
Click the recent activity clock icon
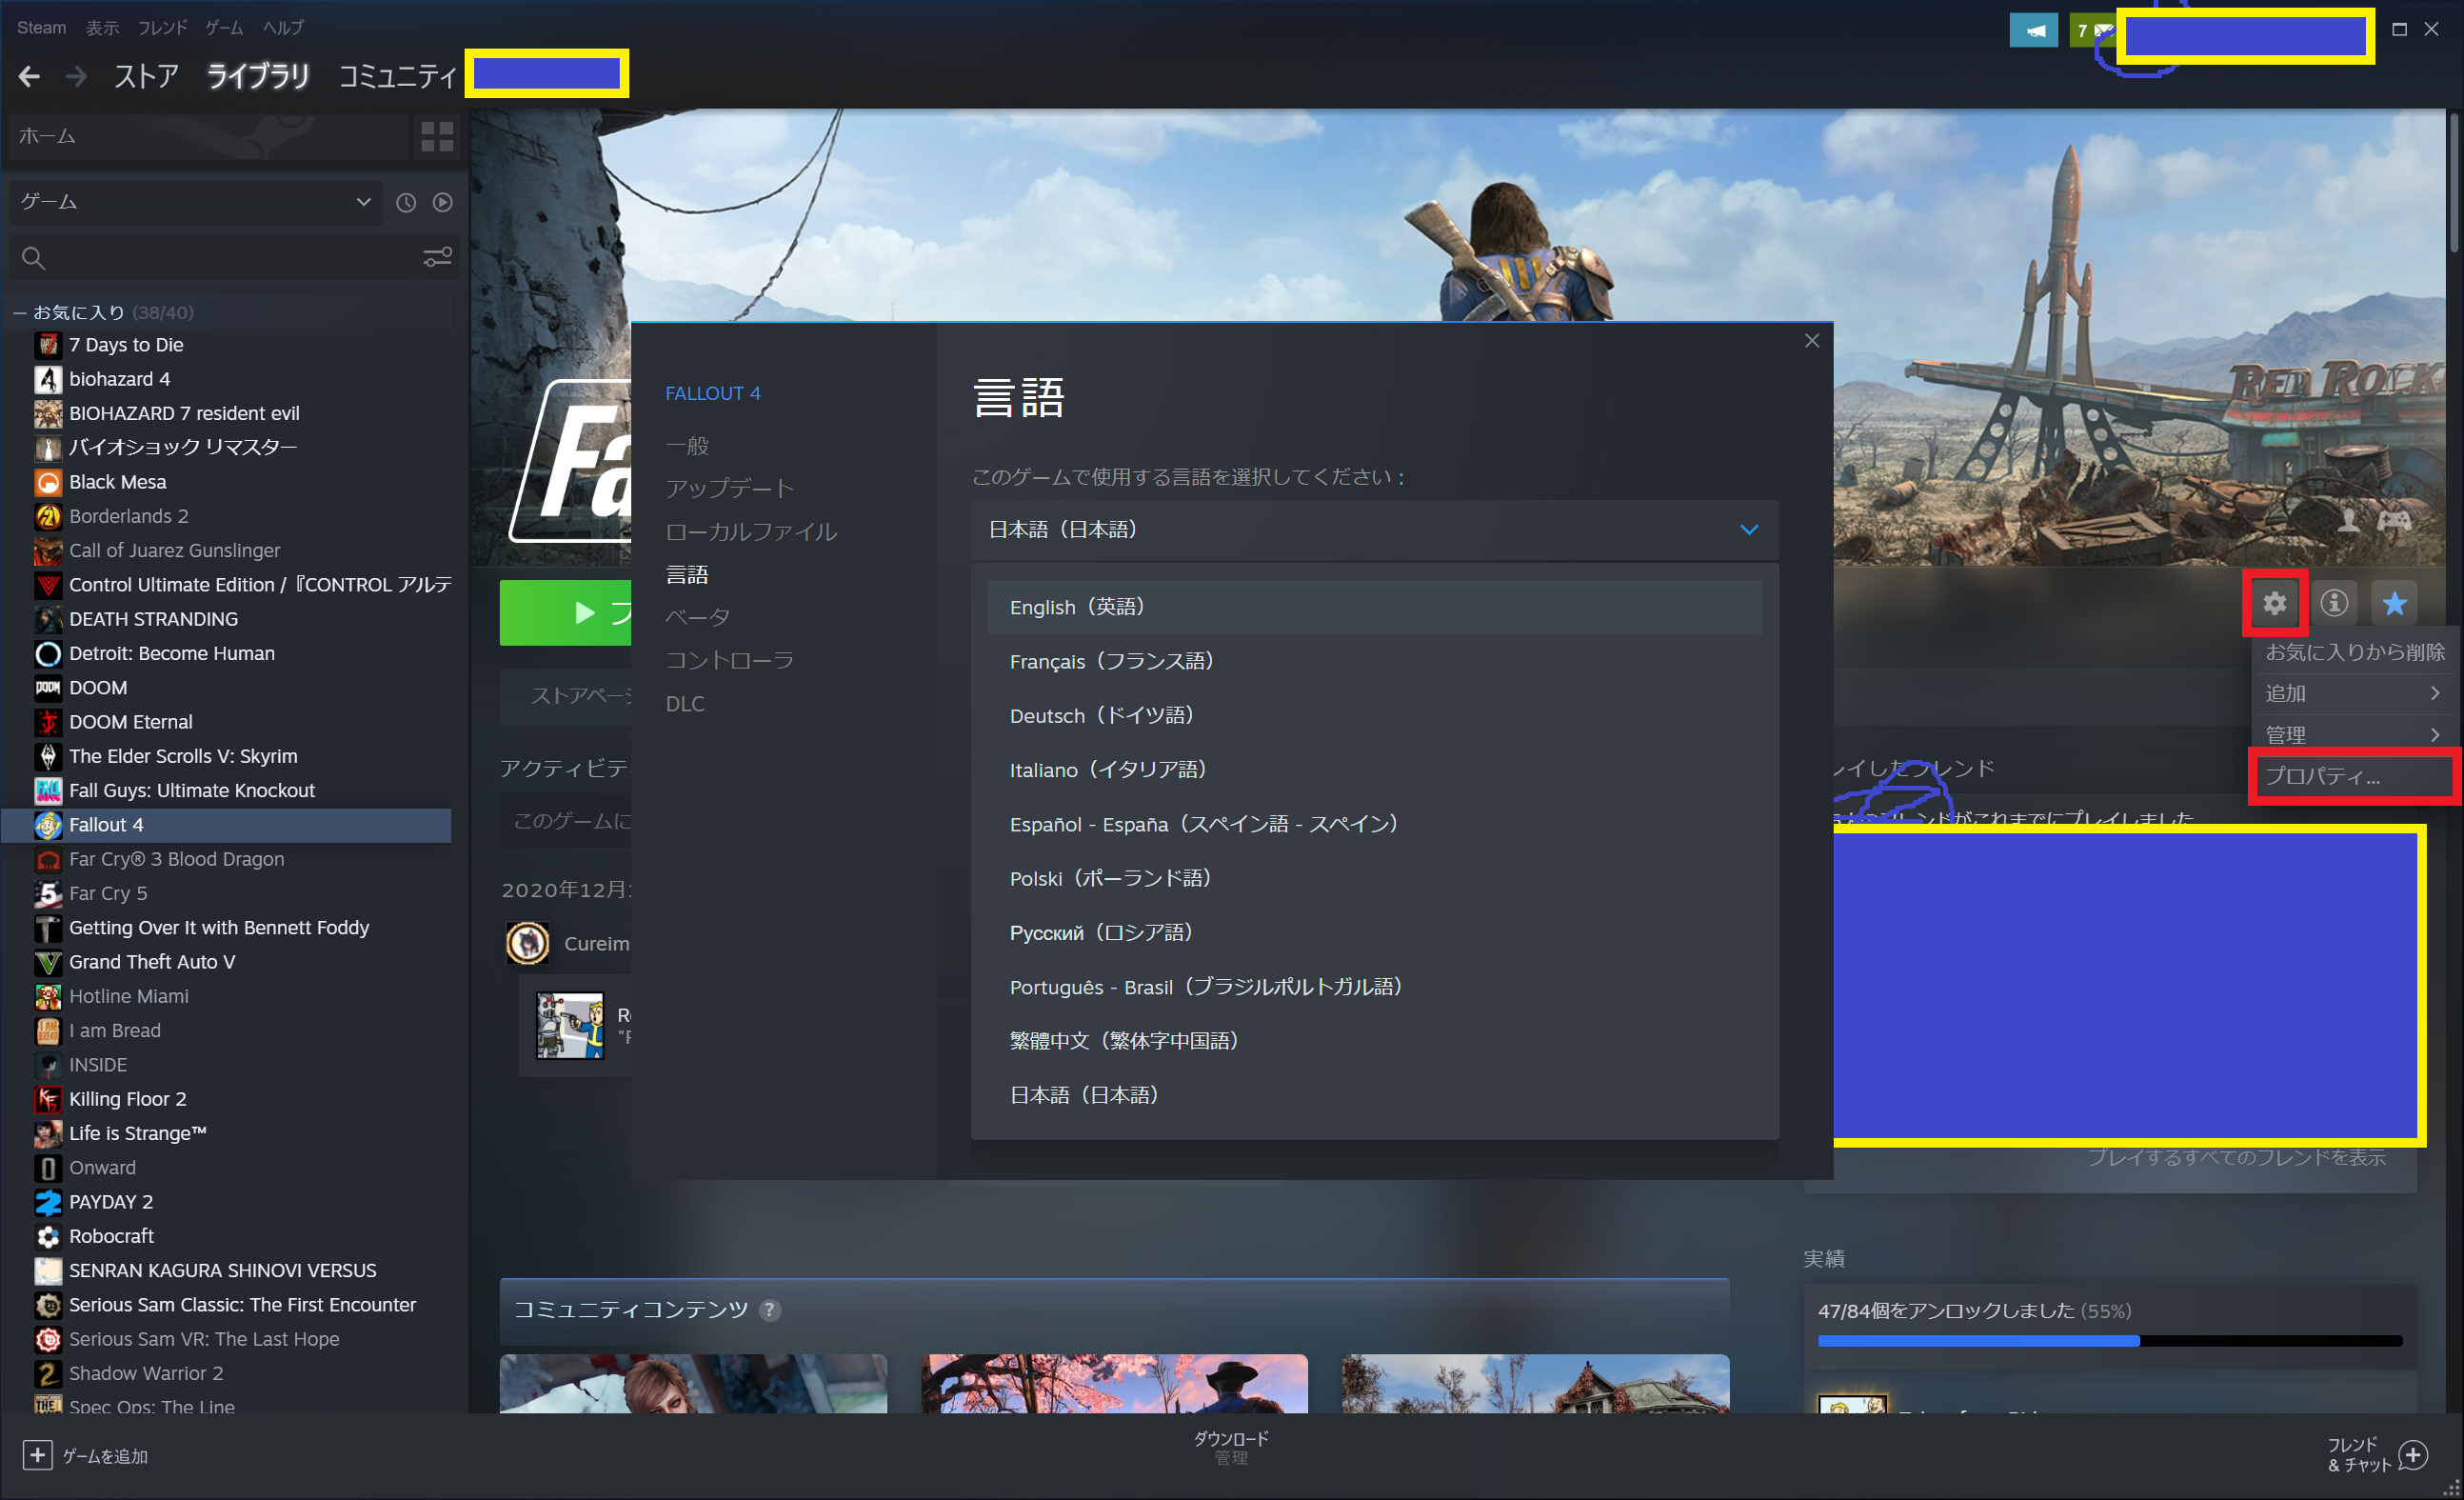405,203
